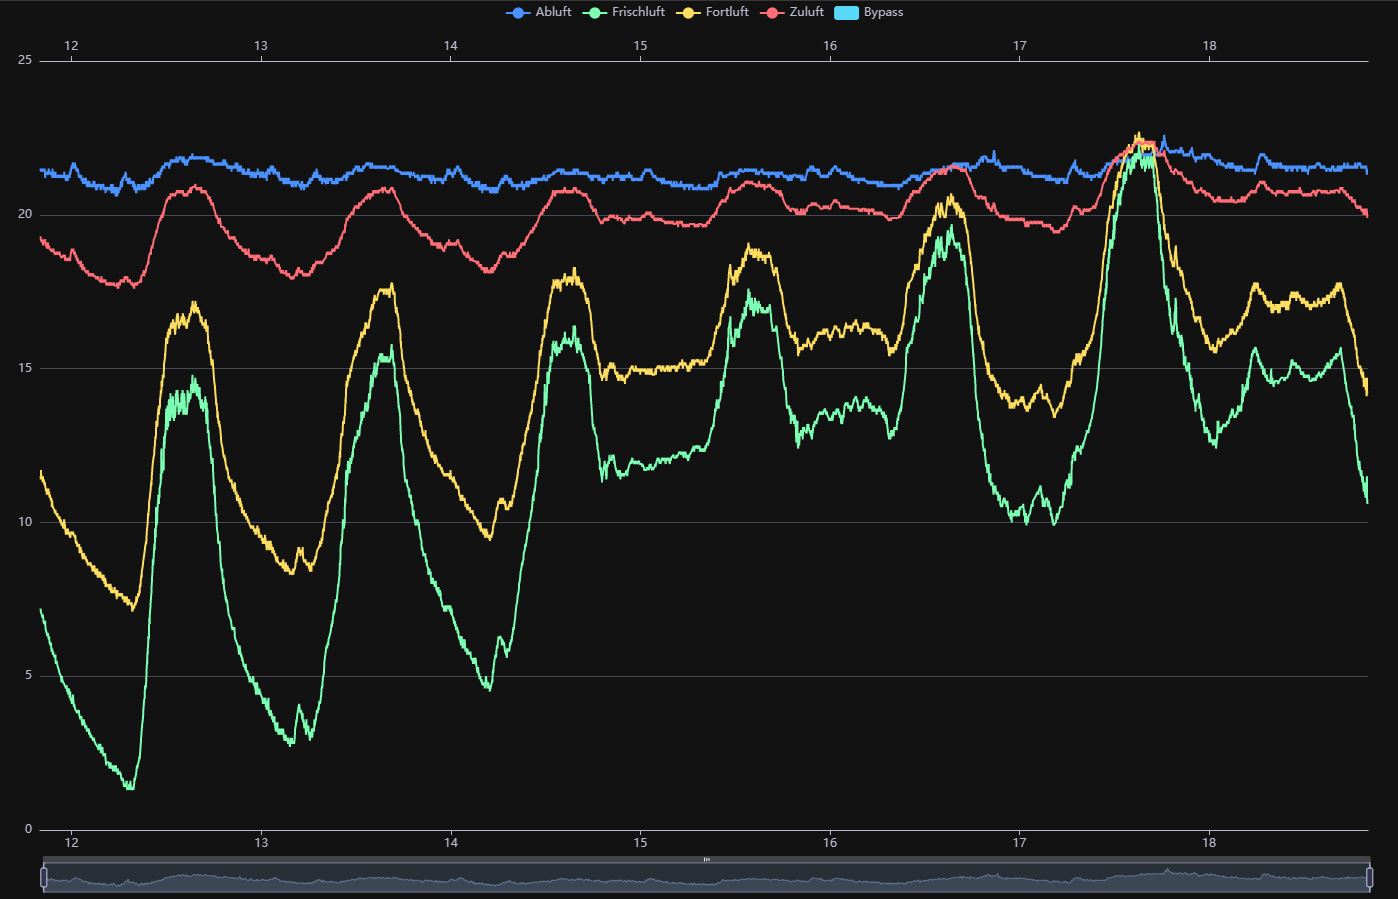Image resolution: width=1398 pixels, height=899 pixels.
Task: Click the bottom axis label 18
Action: point(1210,843)
